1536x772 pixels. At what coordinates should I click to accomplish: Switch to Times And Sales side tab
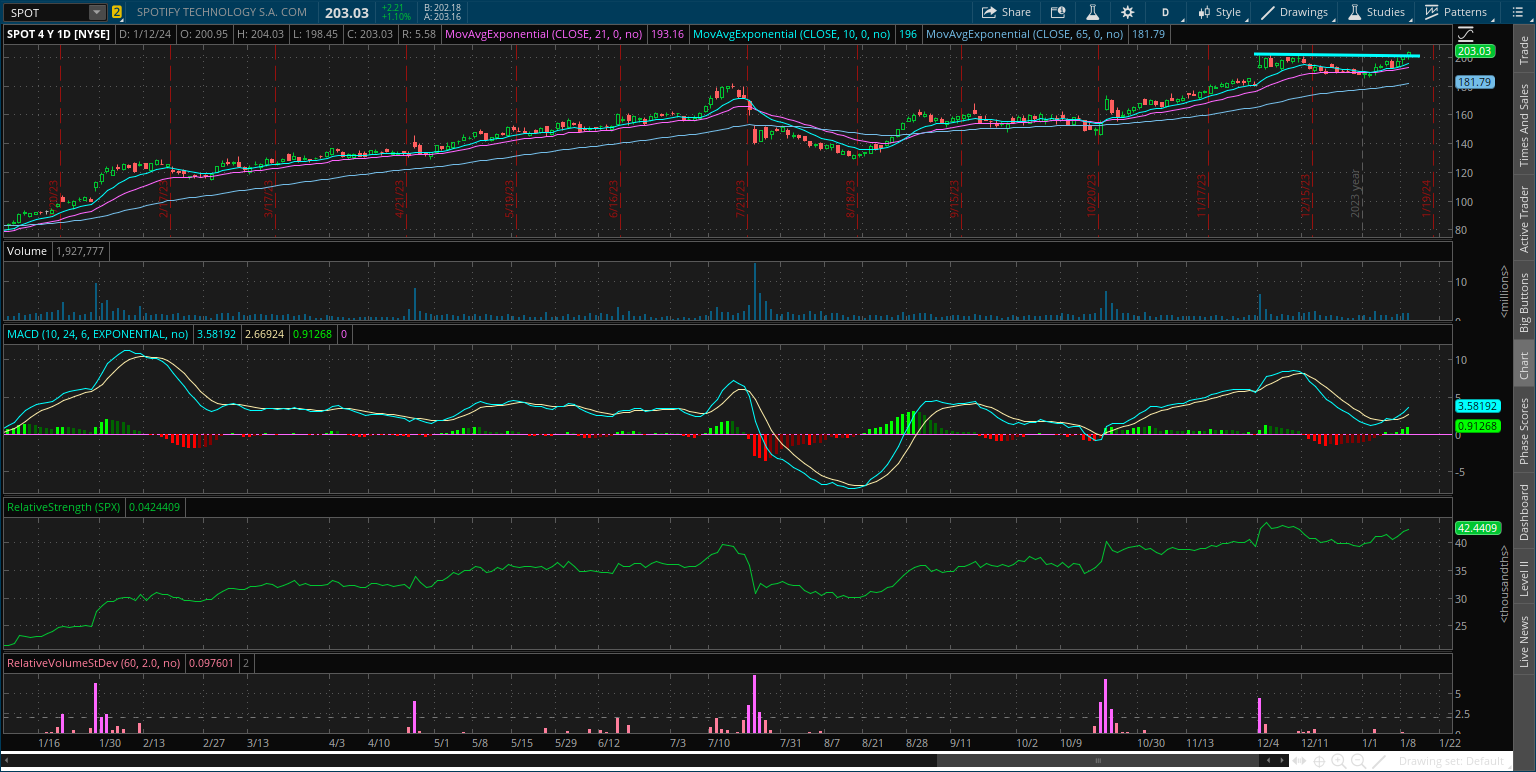(x=1523, y=125)
